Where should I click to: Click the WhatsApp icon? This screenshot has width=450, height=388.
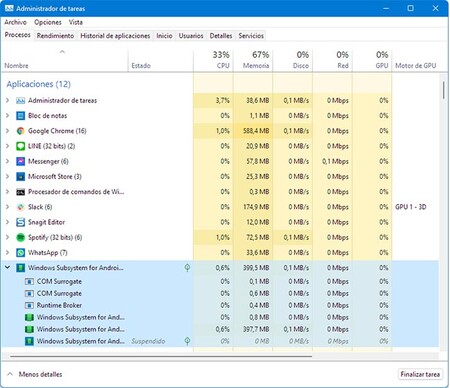click(21, 253)
